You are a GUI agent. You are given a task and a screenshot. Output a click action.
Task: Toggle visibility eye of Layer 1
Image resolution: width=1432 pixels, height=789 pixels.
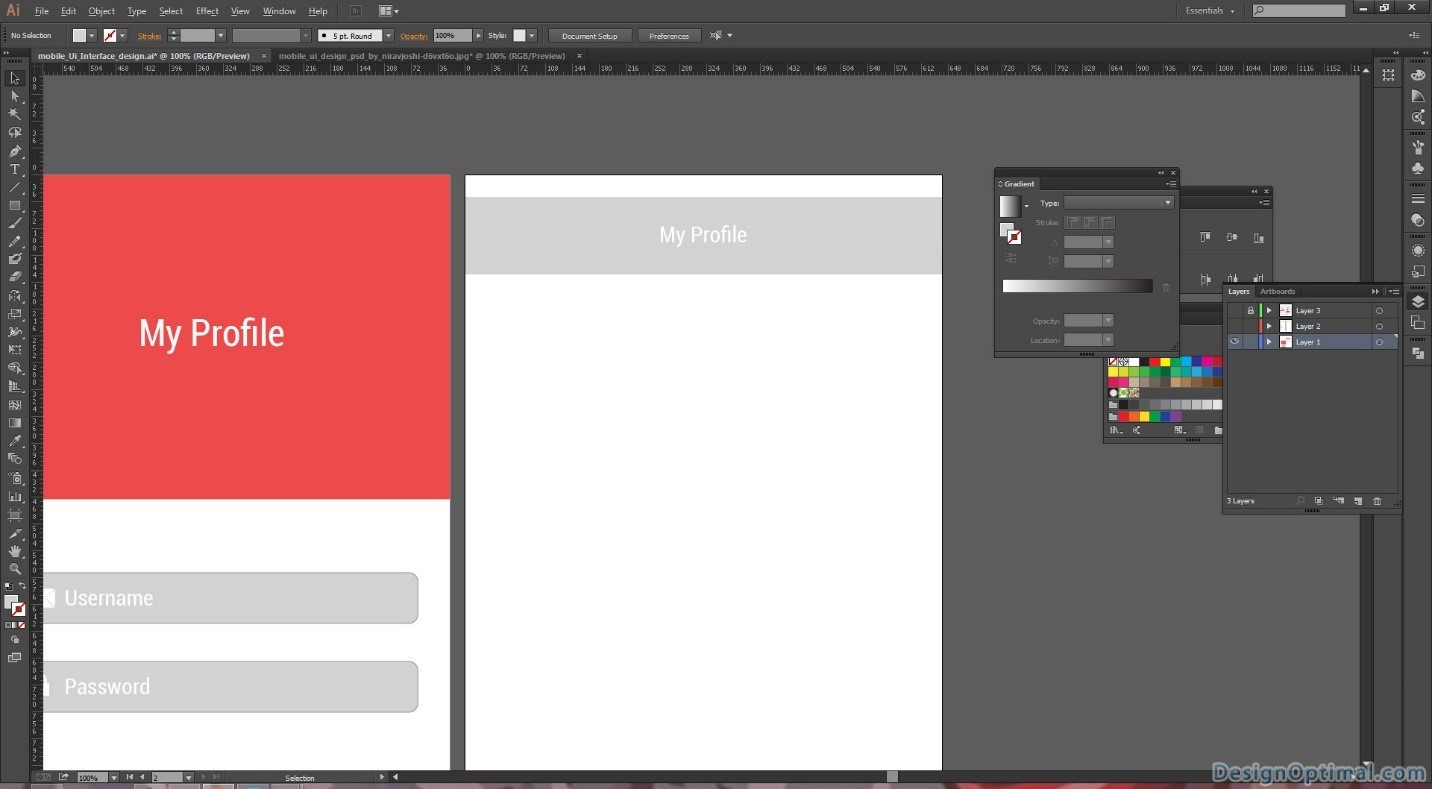[x=1234, y=342]
